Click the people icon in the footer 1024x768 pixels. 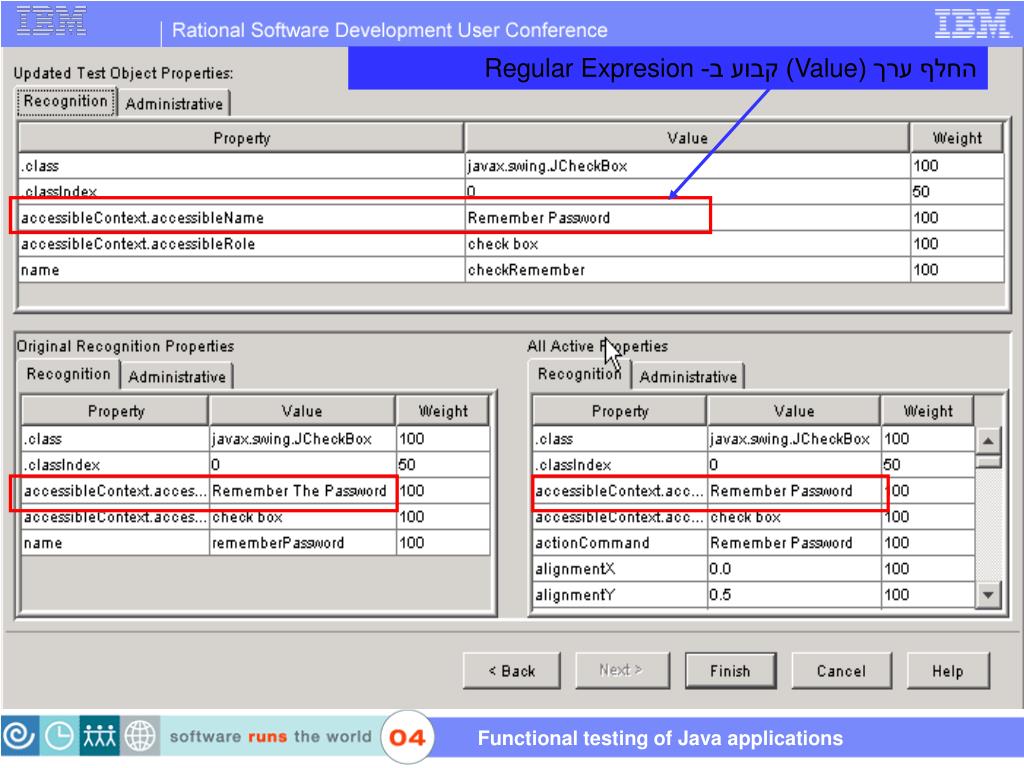[x=99, y=736]
